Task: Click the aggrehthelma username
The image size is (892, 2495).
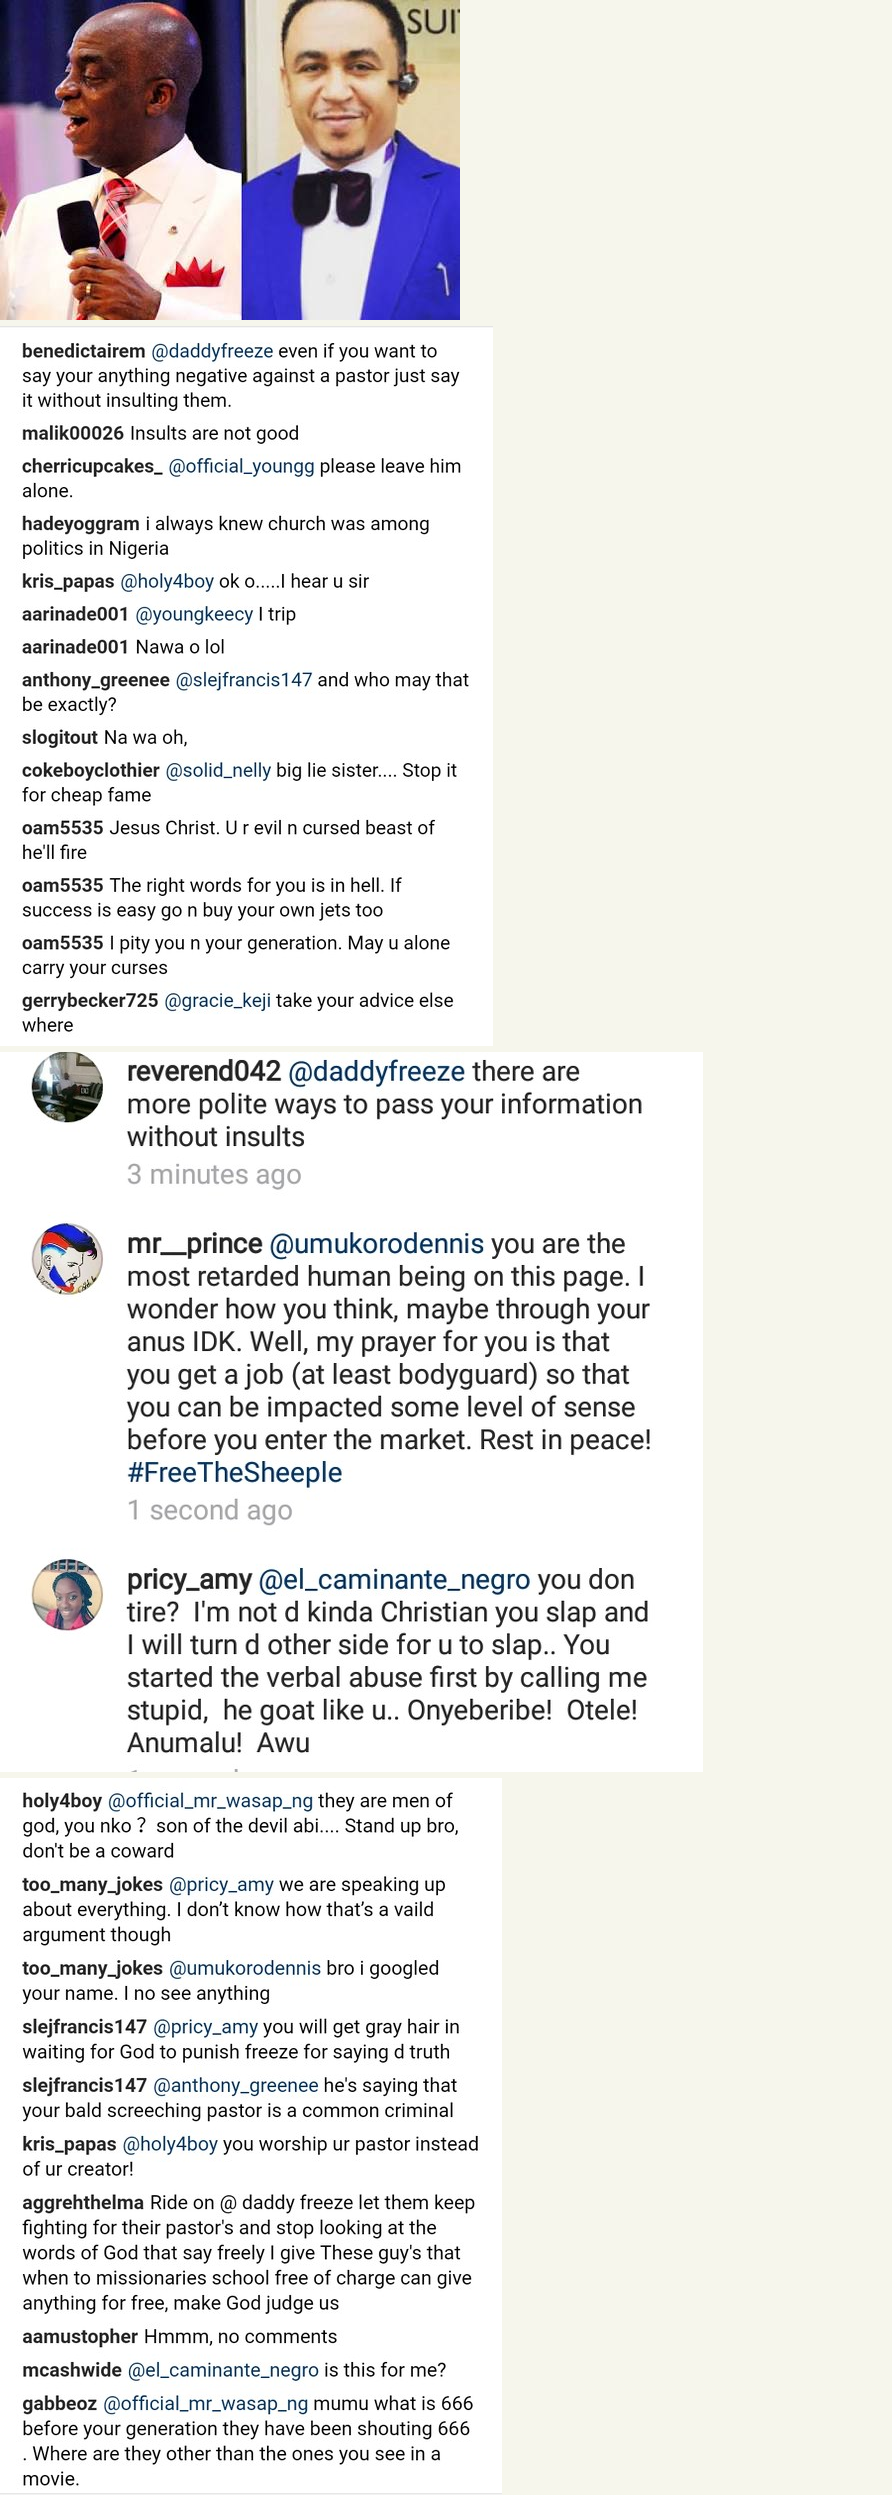Action: pos(83,2202)
